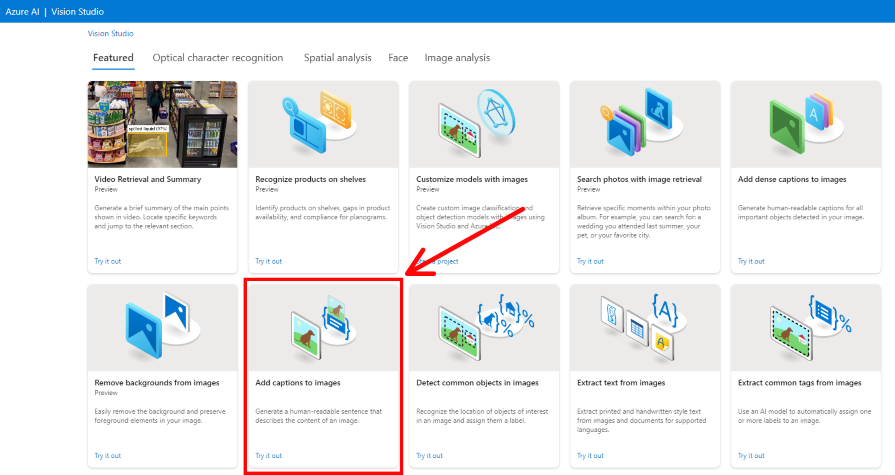
Task: Click the Extract text from images icon
Action: pos(645,327)
